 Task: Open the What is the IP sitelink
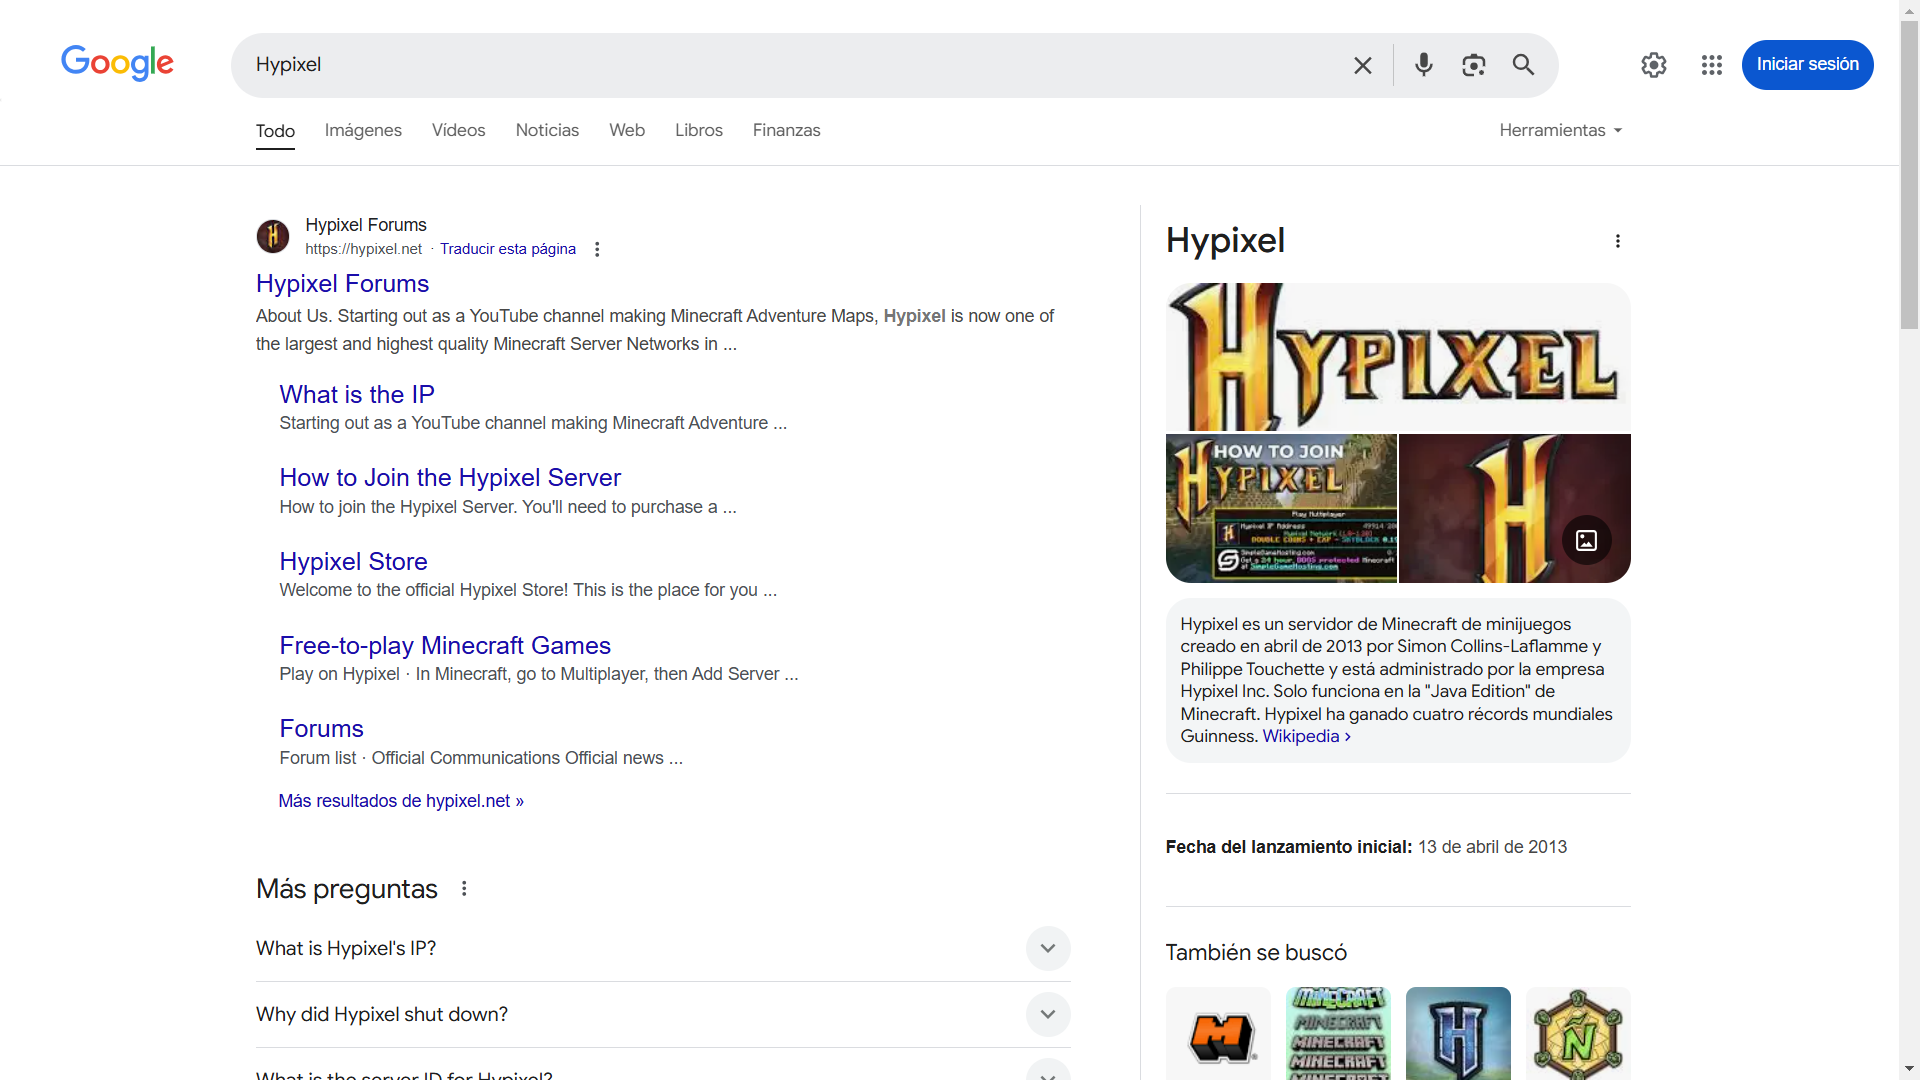pyautogui.click(x=357, y=394)
